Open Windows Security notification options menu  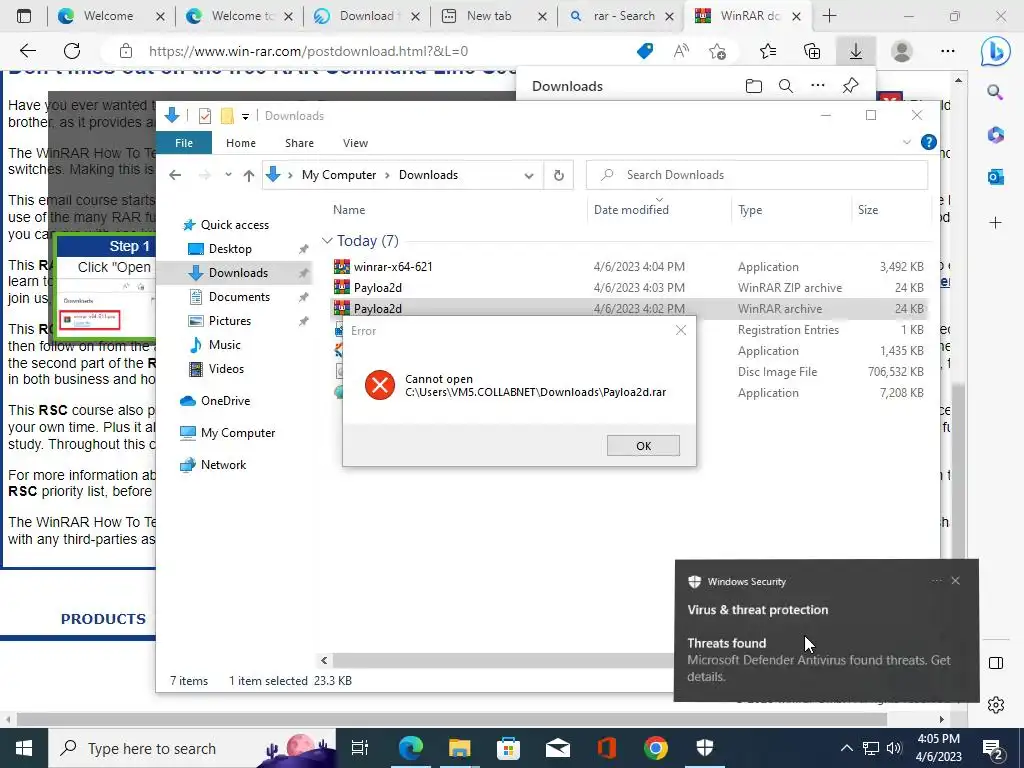click(x=936, y=581)
